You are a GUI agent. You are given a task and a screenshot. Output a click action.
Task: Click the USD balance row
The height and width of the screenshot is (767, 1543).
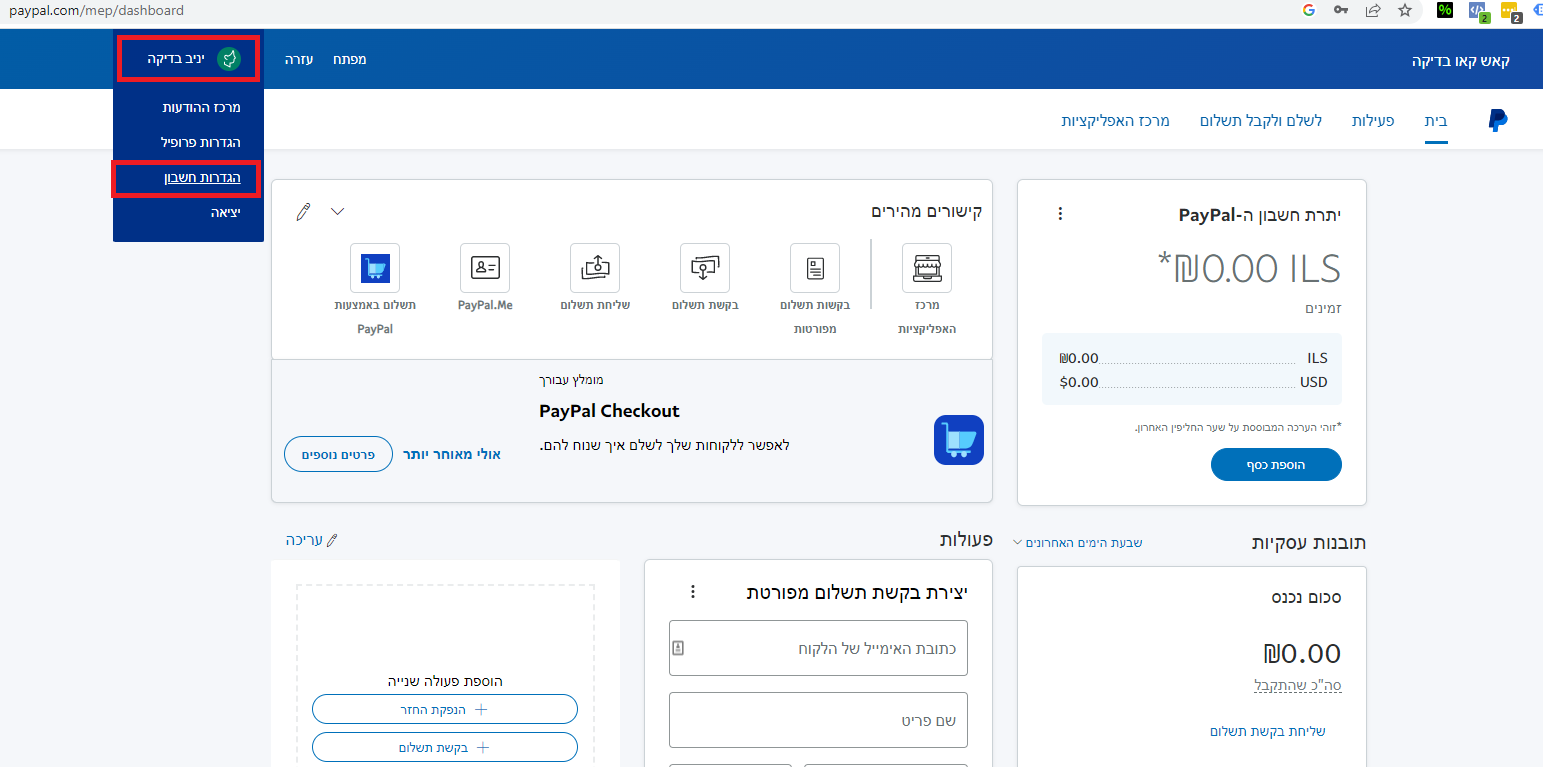click(x=1193, y=382)
